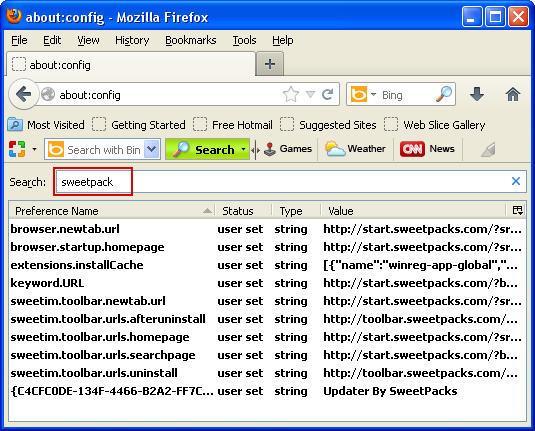This screenshot has width=535, height=431.
Task: Open the Tools menu
Action: (x=244, y=40)
